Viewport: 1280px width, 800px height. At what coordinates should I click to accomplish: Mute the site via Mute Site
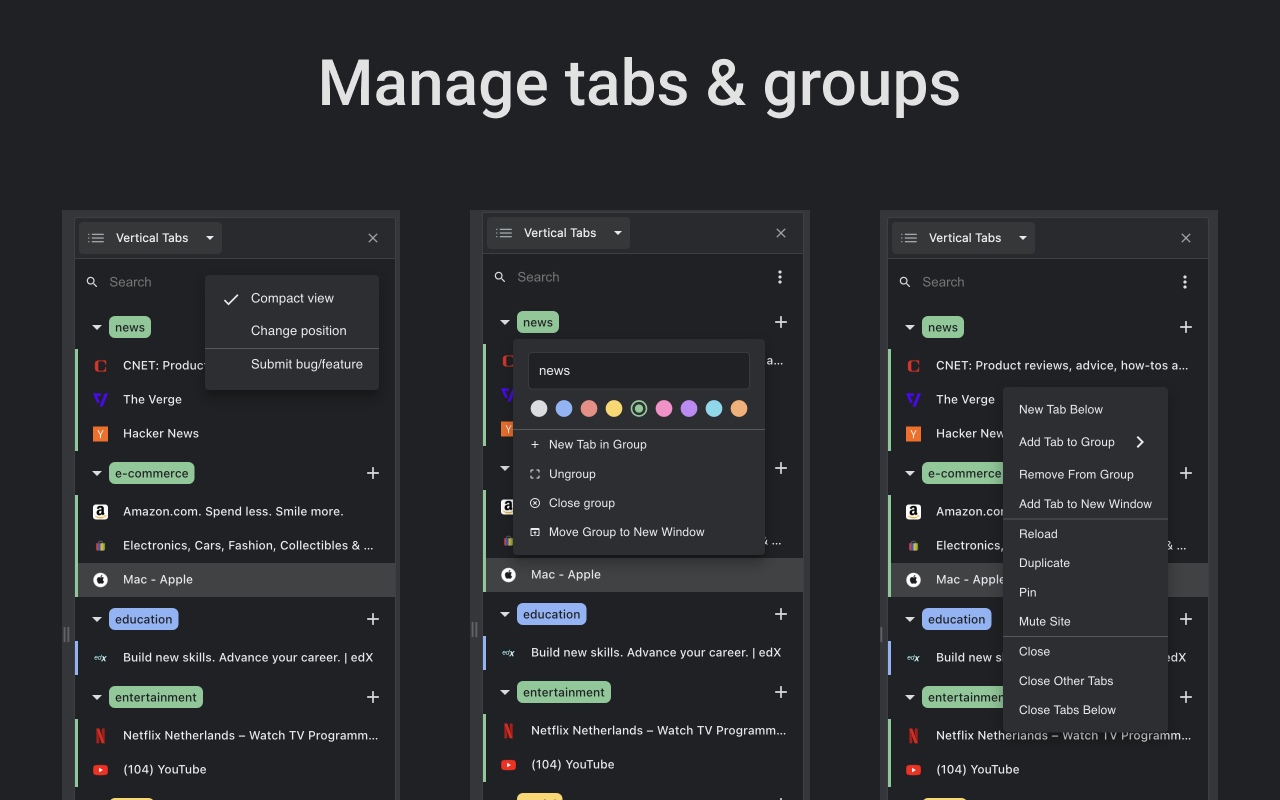pyautogui.click(x=1044, y=621)
